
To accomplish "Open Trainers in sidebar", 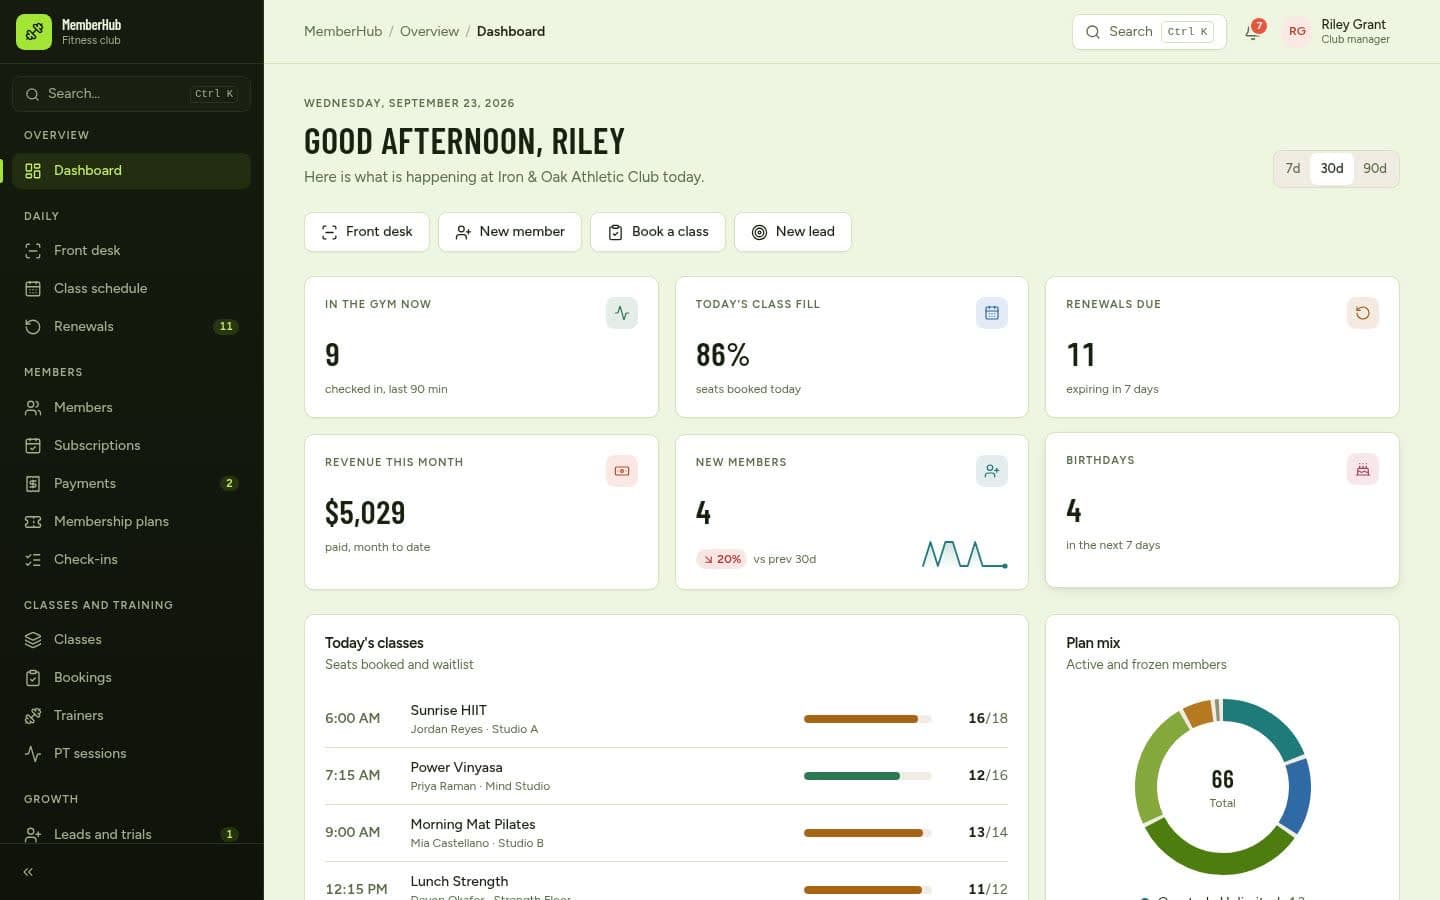I will (131, 715).
